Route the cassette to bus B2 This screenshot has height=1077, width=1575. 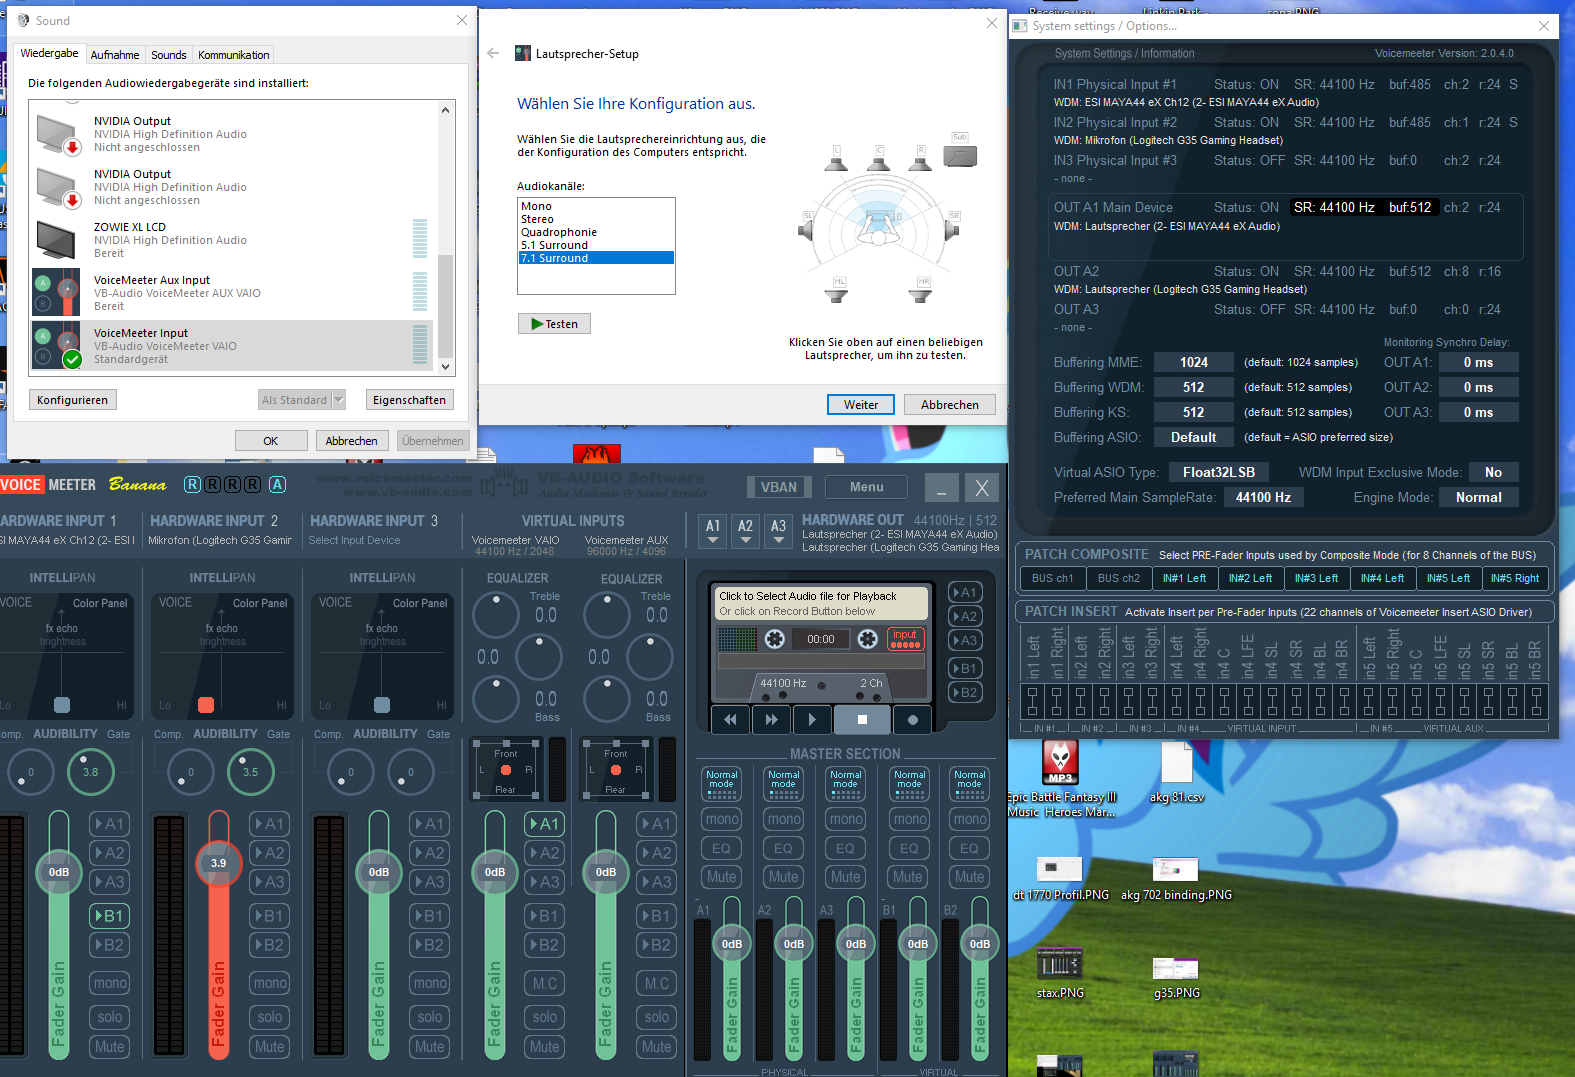[964, 692]
